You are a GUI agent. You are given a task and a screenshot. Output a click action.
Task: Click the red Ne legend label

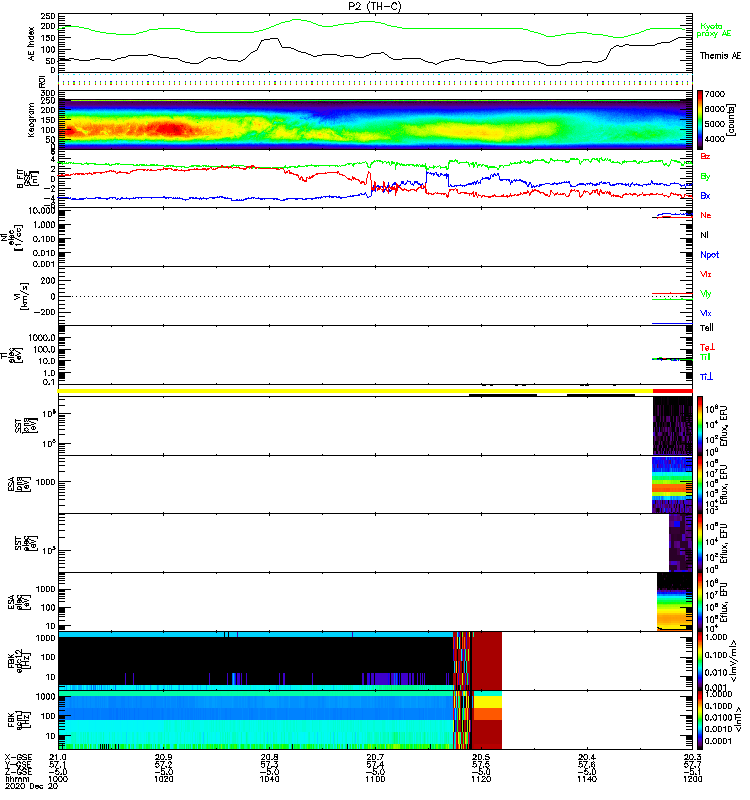[x=706, y=215]
